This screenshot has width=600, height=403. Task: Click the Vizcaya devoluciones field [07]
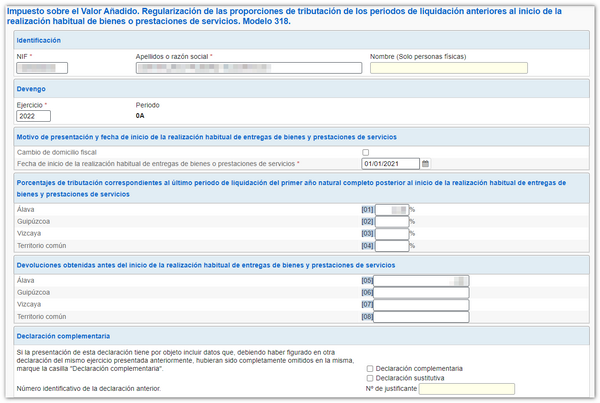pos(421,305)
